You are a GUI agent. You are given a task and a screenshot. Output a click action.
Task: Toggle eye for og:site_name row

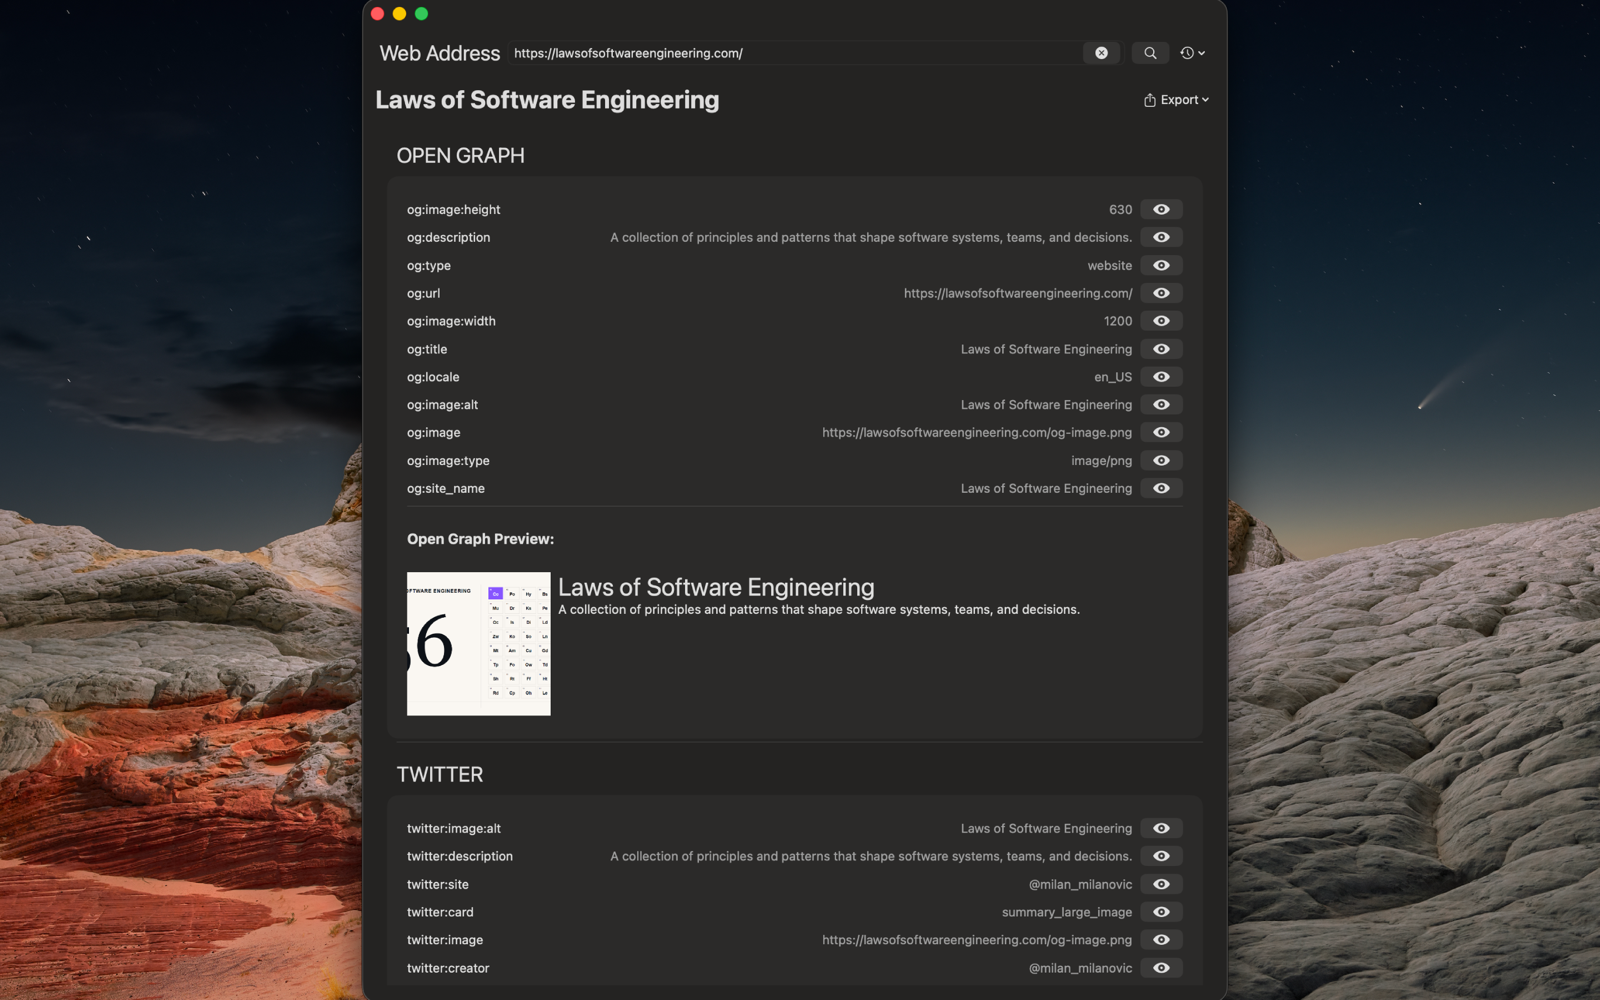(1161, 488)
